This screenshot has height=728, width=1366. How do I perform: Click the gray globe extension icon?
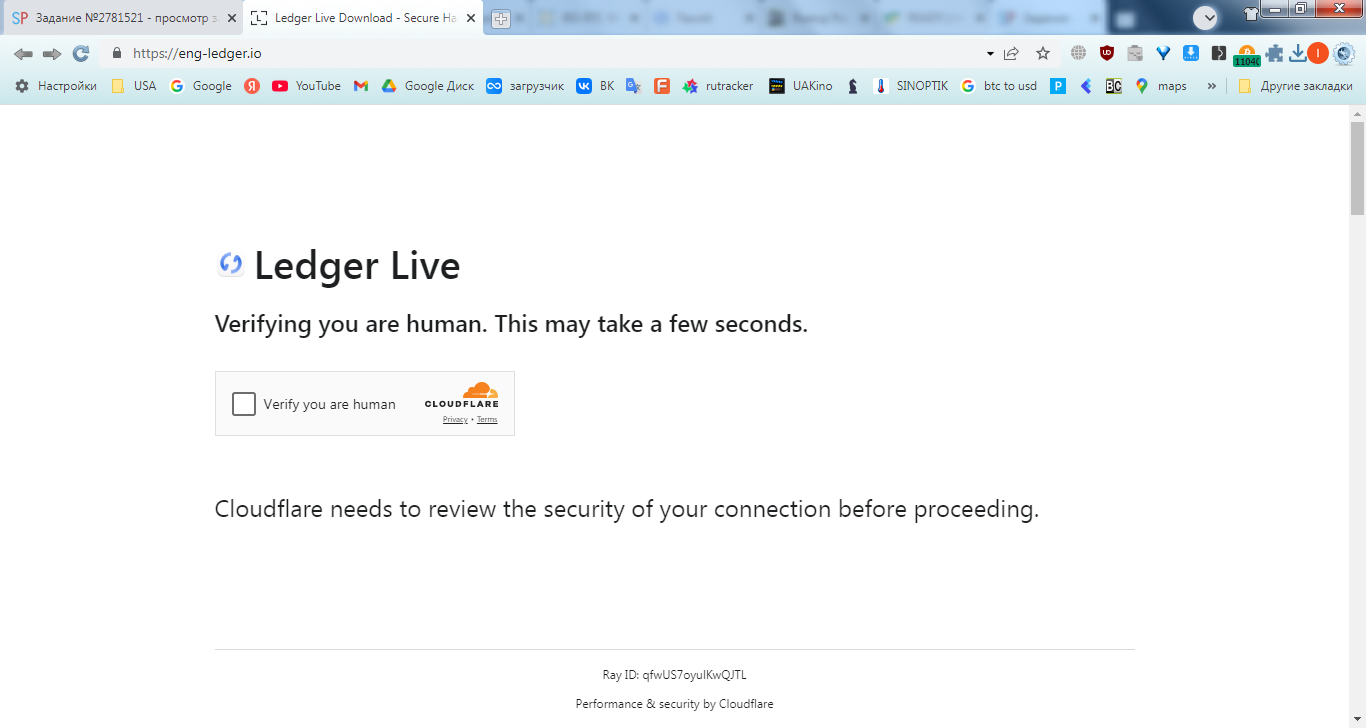1078,54
